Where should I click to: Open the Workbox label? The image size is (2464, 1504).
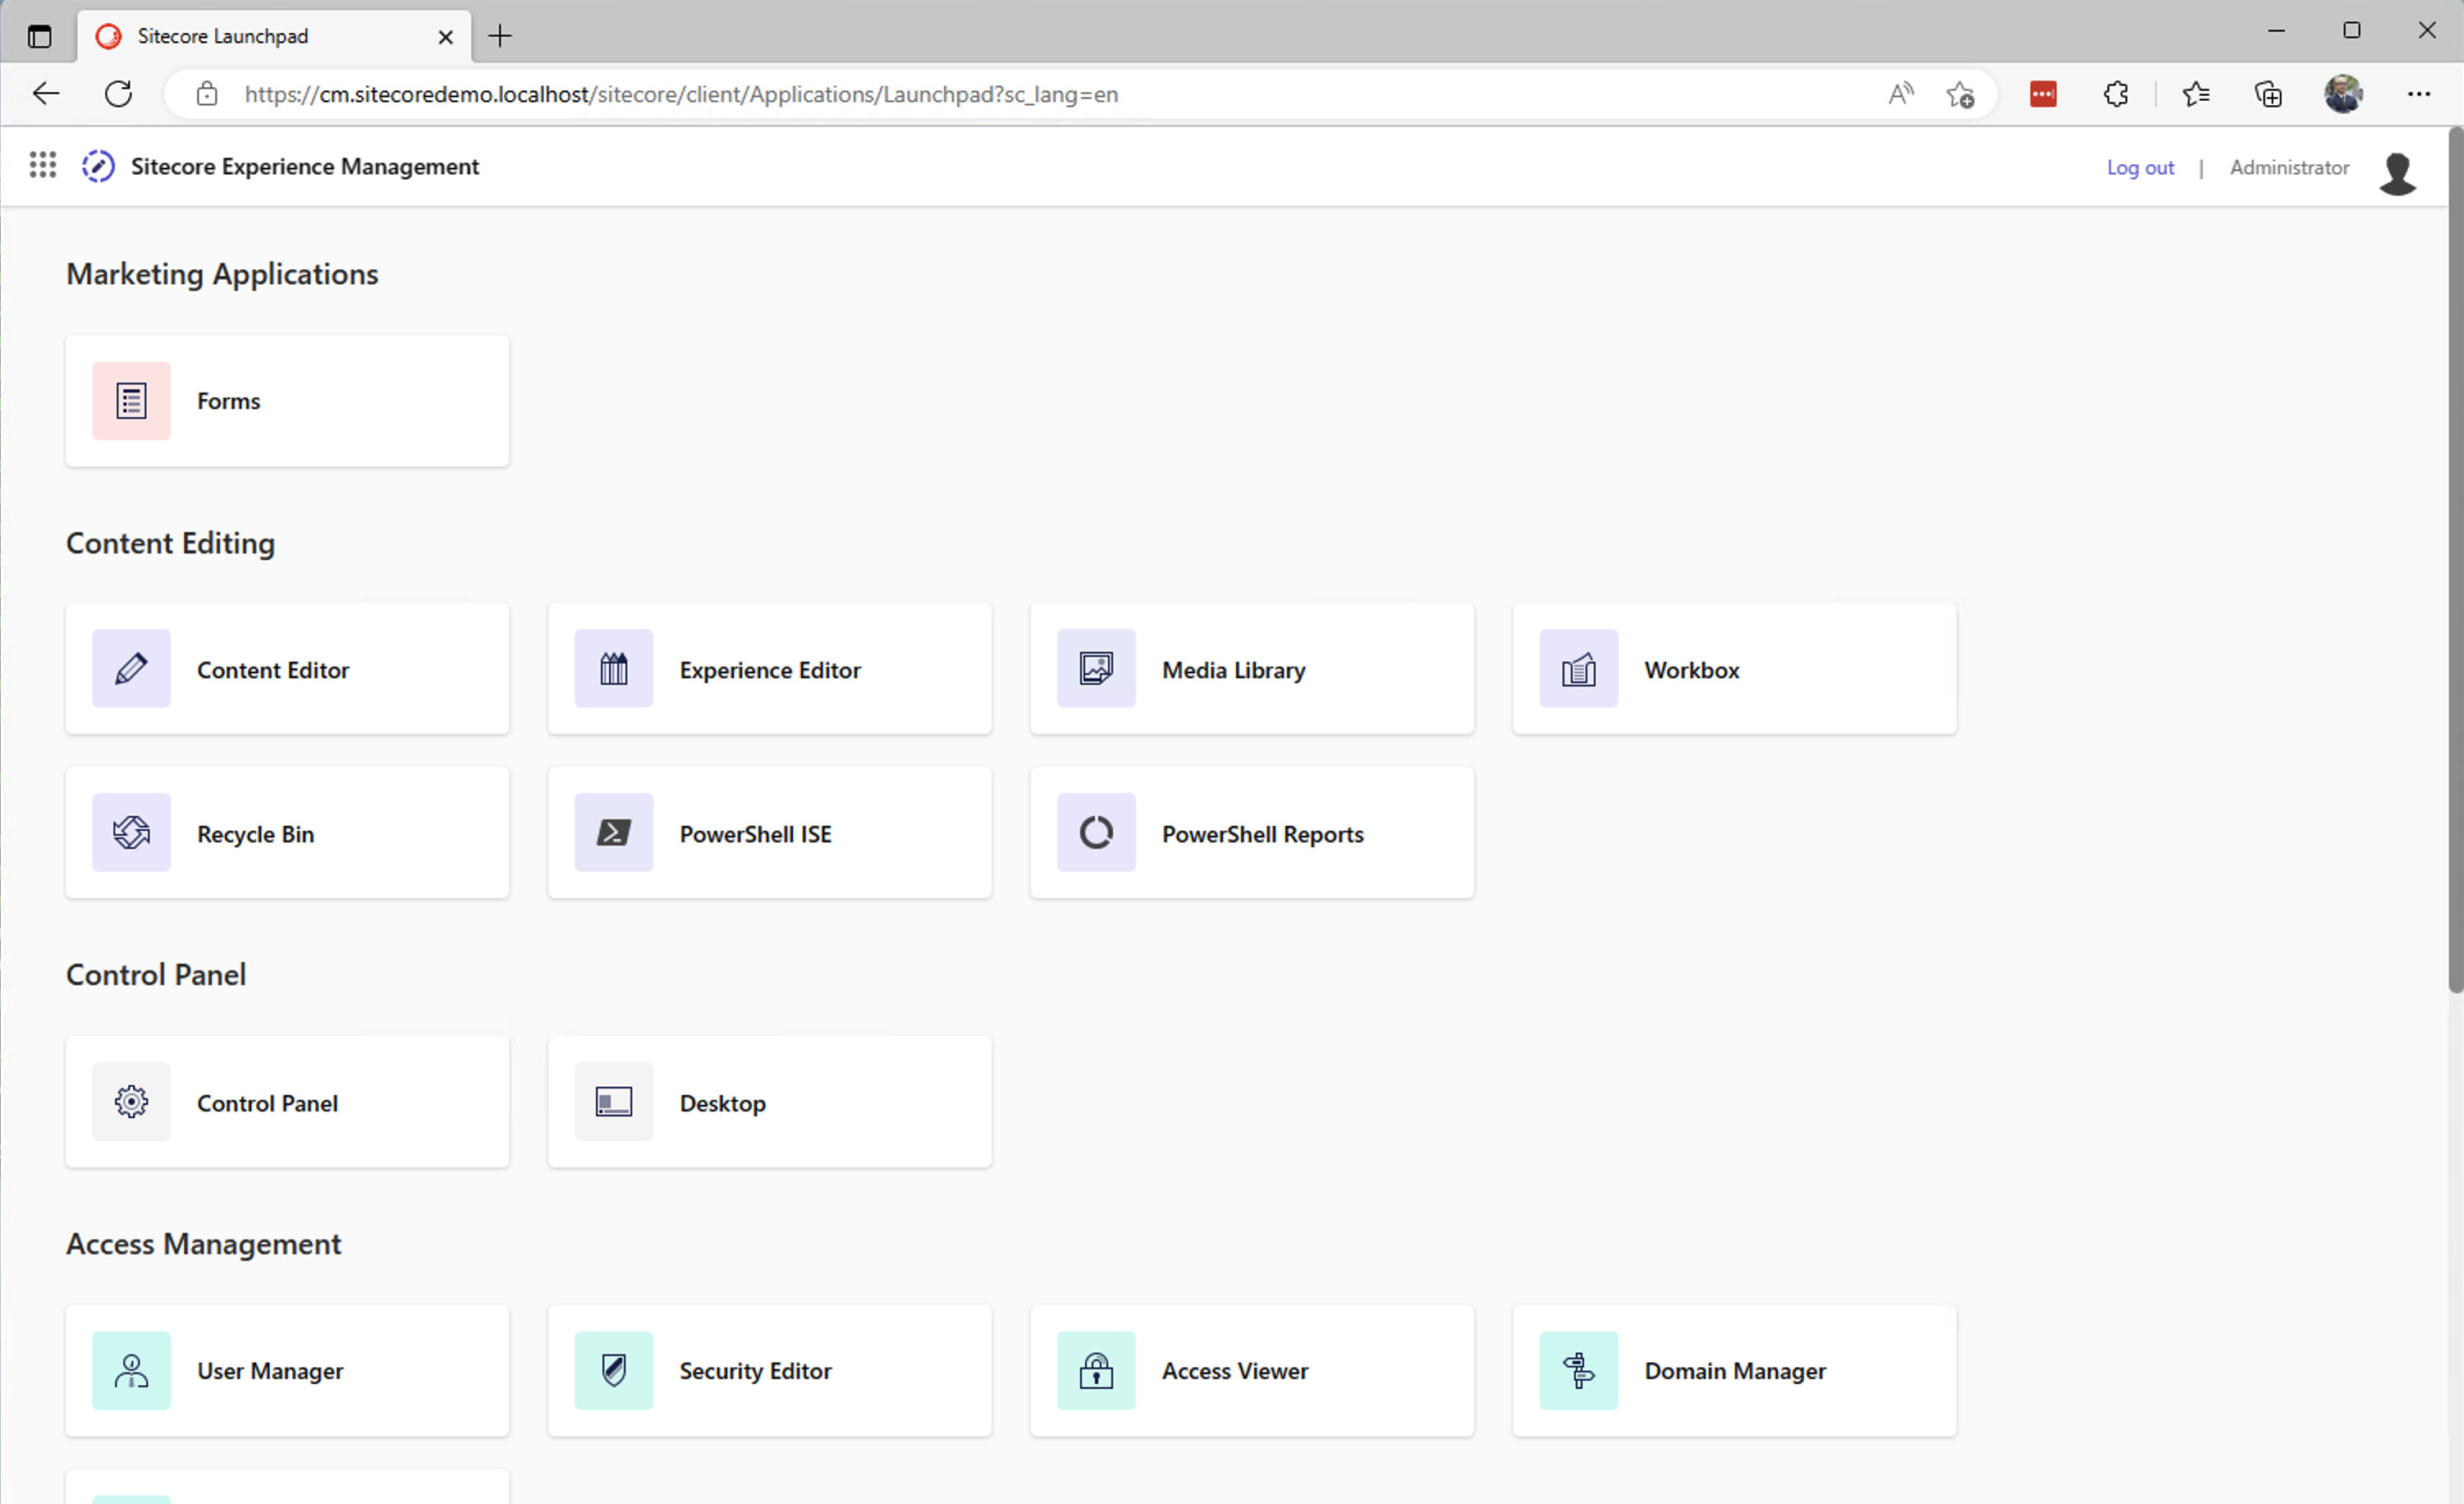(x=1692, y=670)
